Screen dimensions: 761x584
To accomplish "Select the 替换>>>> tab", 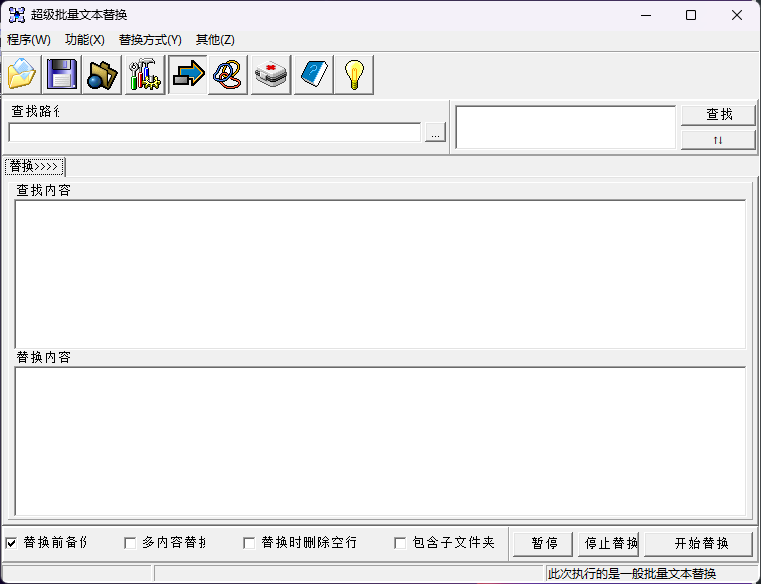I will click(35, 166).
